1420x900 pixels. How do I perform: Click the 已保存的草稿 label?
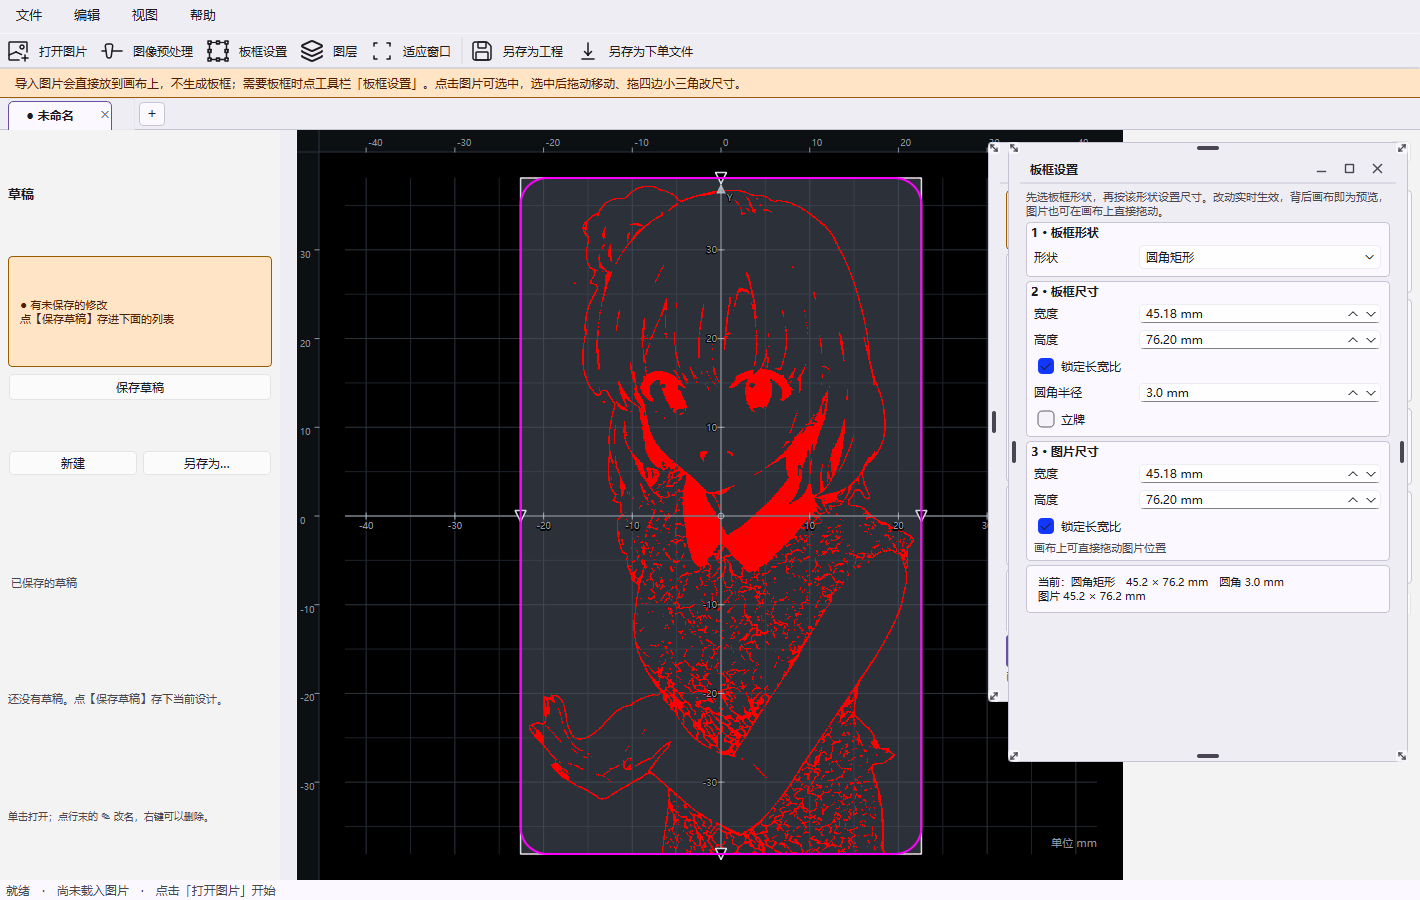(x=44, y=583)
